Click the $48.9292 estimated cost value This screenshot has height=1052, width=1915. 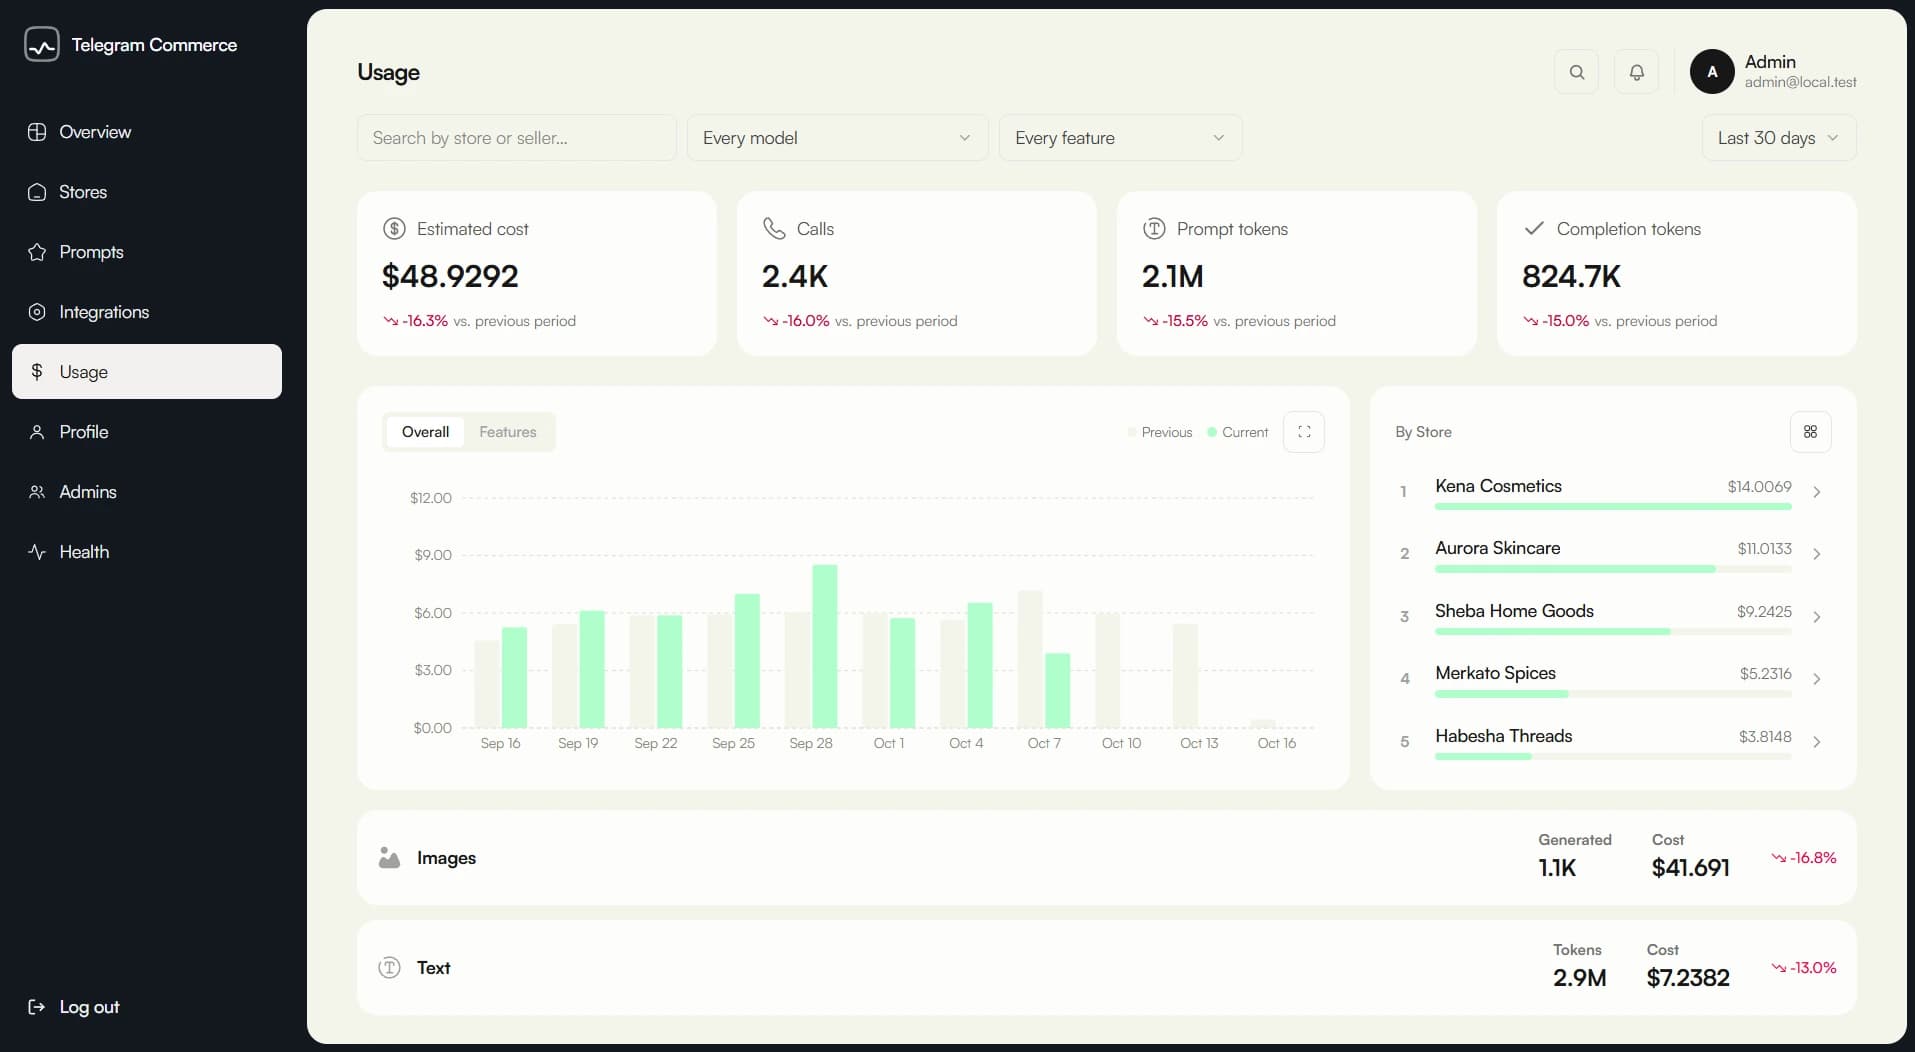[x=450, y=276]
